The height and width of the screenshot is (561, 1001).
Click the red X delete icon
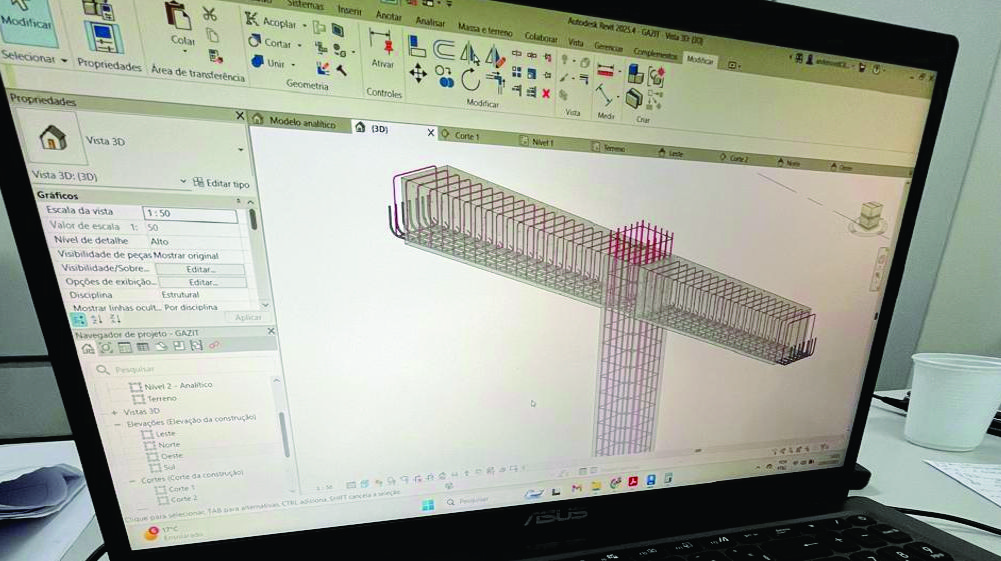coord(546,94)
